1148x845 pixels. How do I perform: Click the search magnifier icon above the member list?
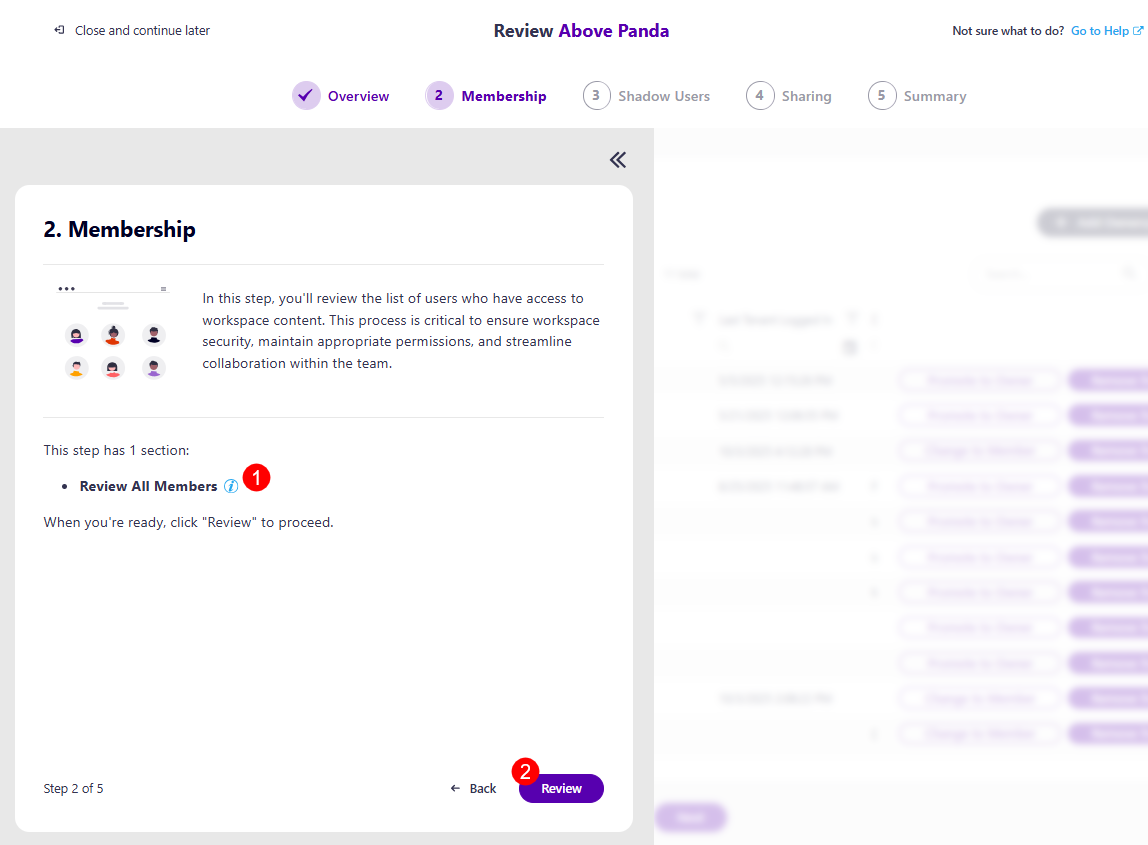click(x=1129, y=272)
